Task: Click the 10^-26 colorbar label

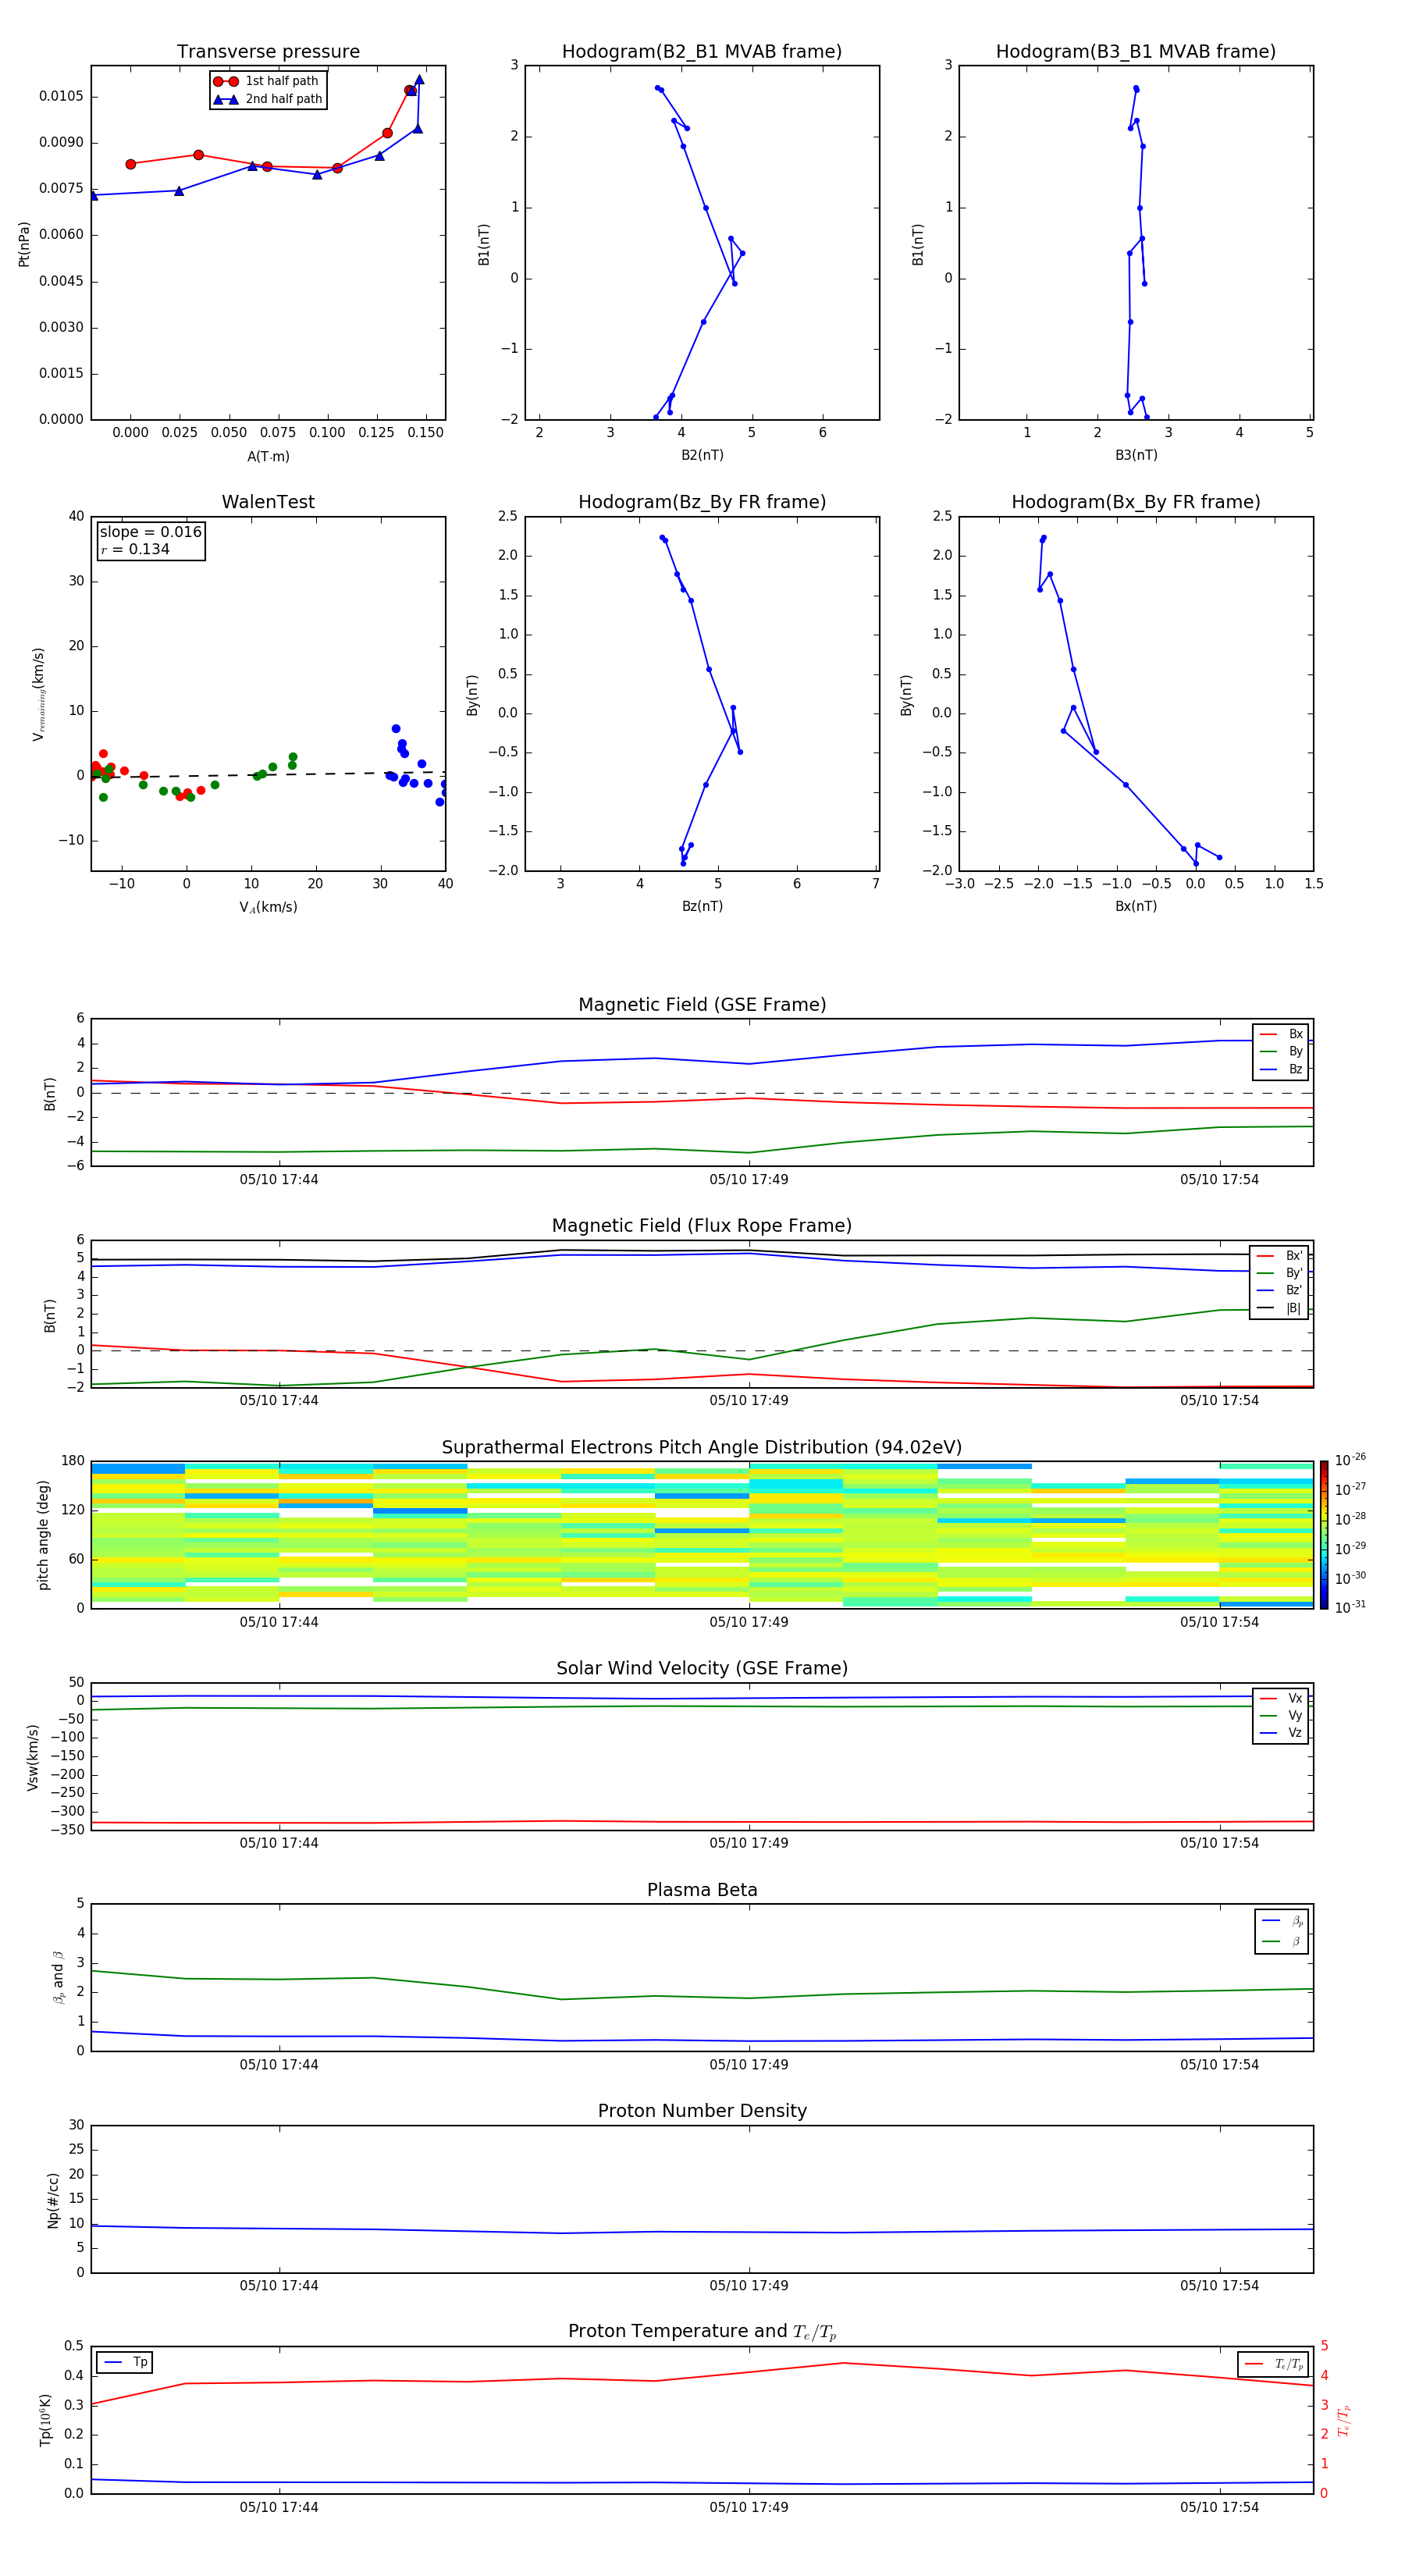Action: click(1350, 1460)
